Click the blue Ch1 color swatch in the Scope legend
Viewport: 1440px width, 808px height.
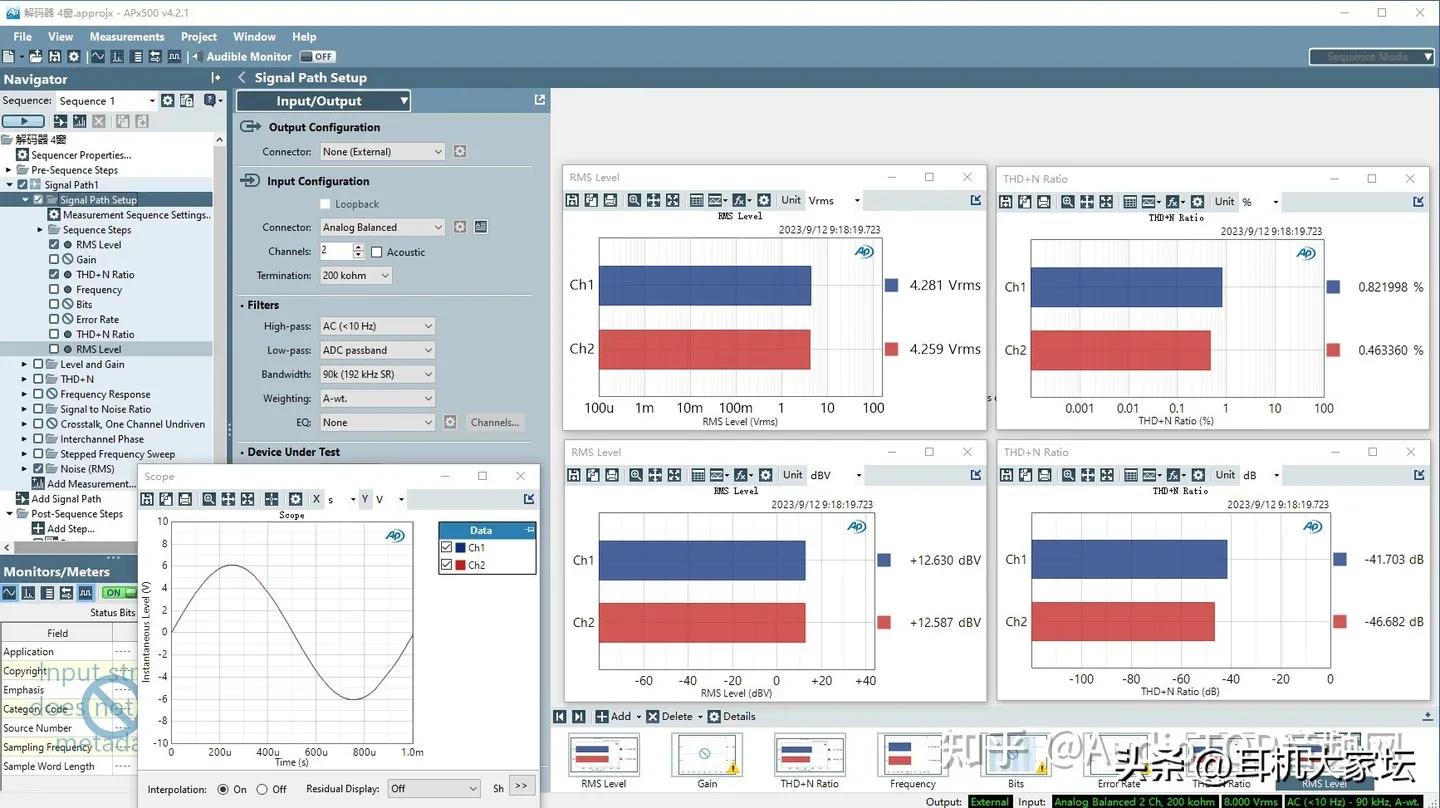(x=460, y=548)
